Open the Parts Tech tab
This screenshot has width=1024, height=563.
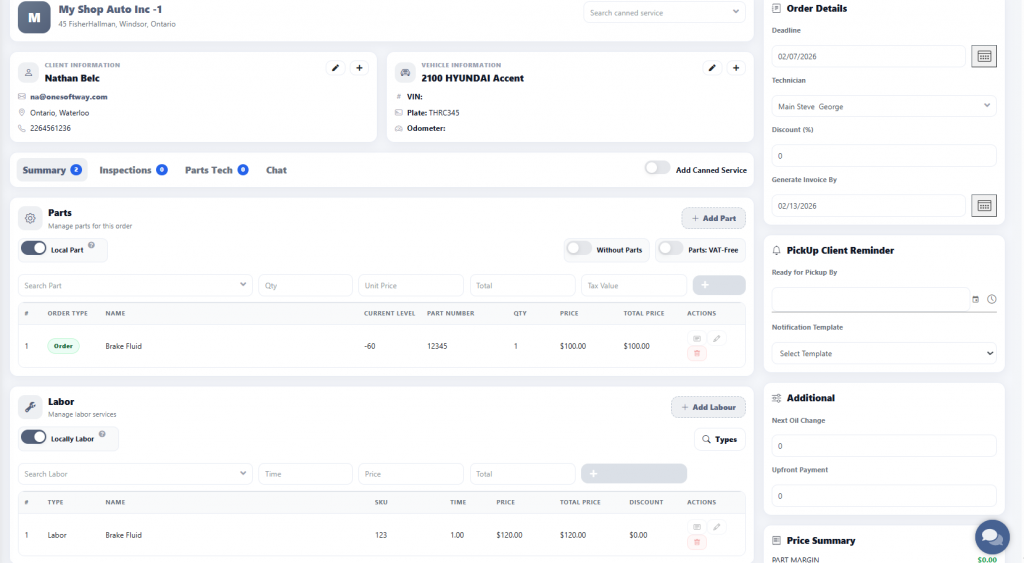(x=215, y=170)
